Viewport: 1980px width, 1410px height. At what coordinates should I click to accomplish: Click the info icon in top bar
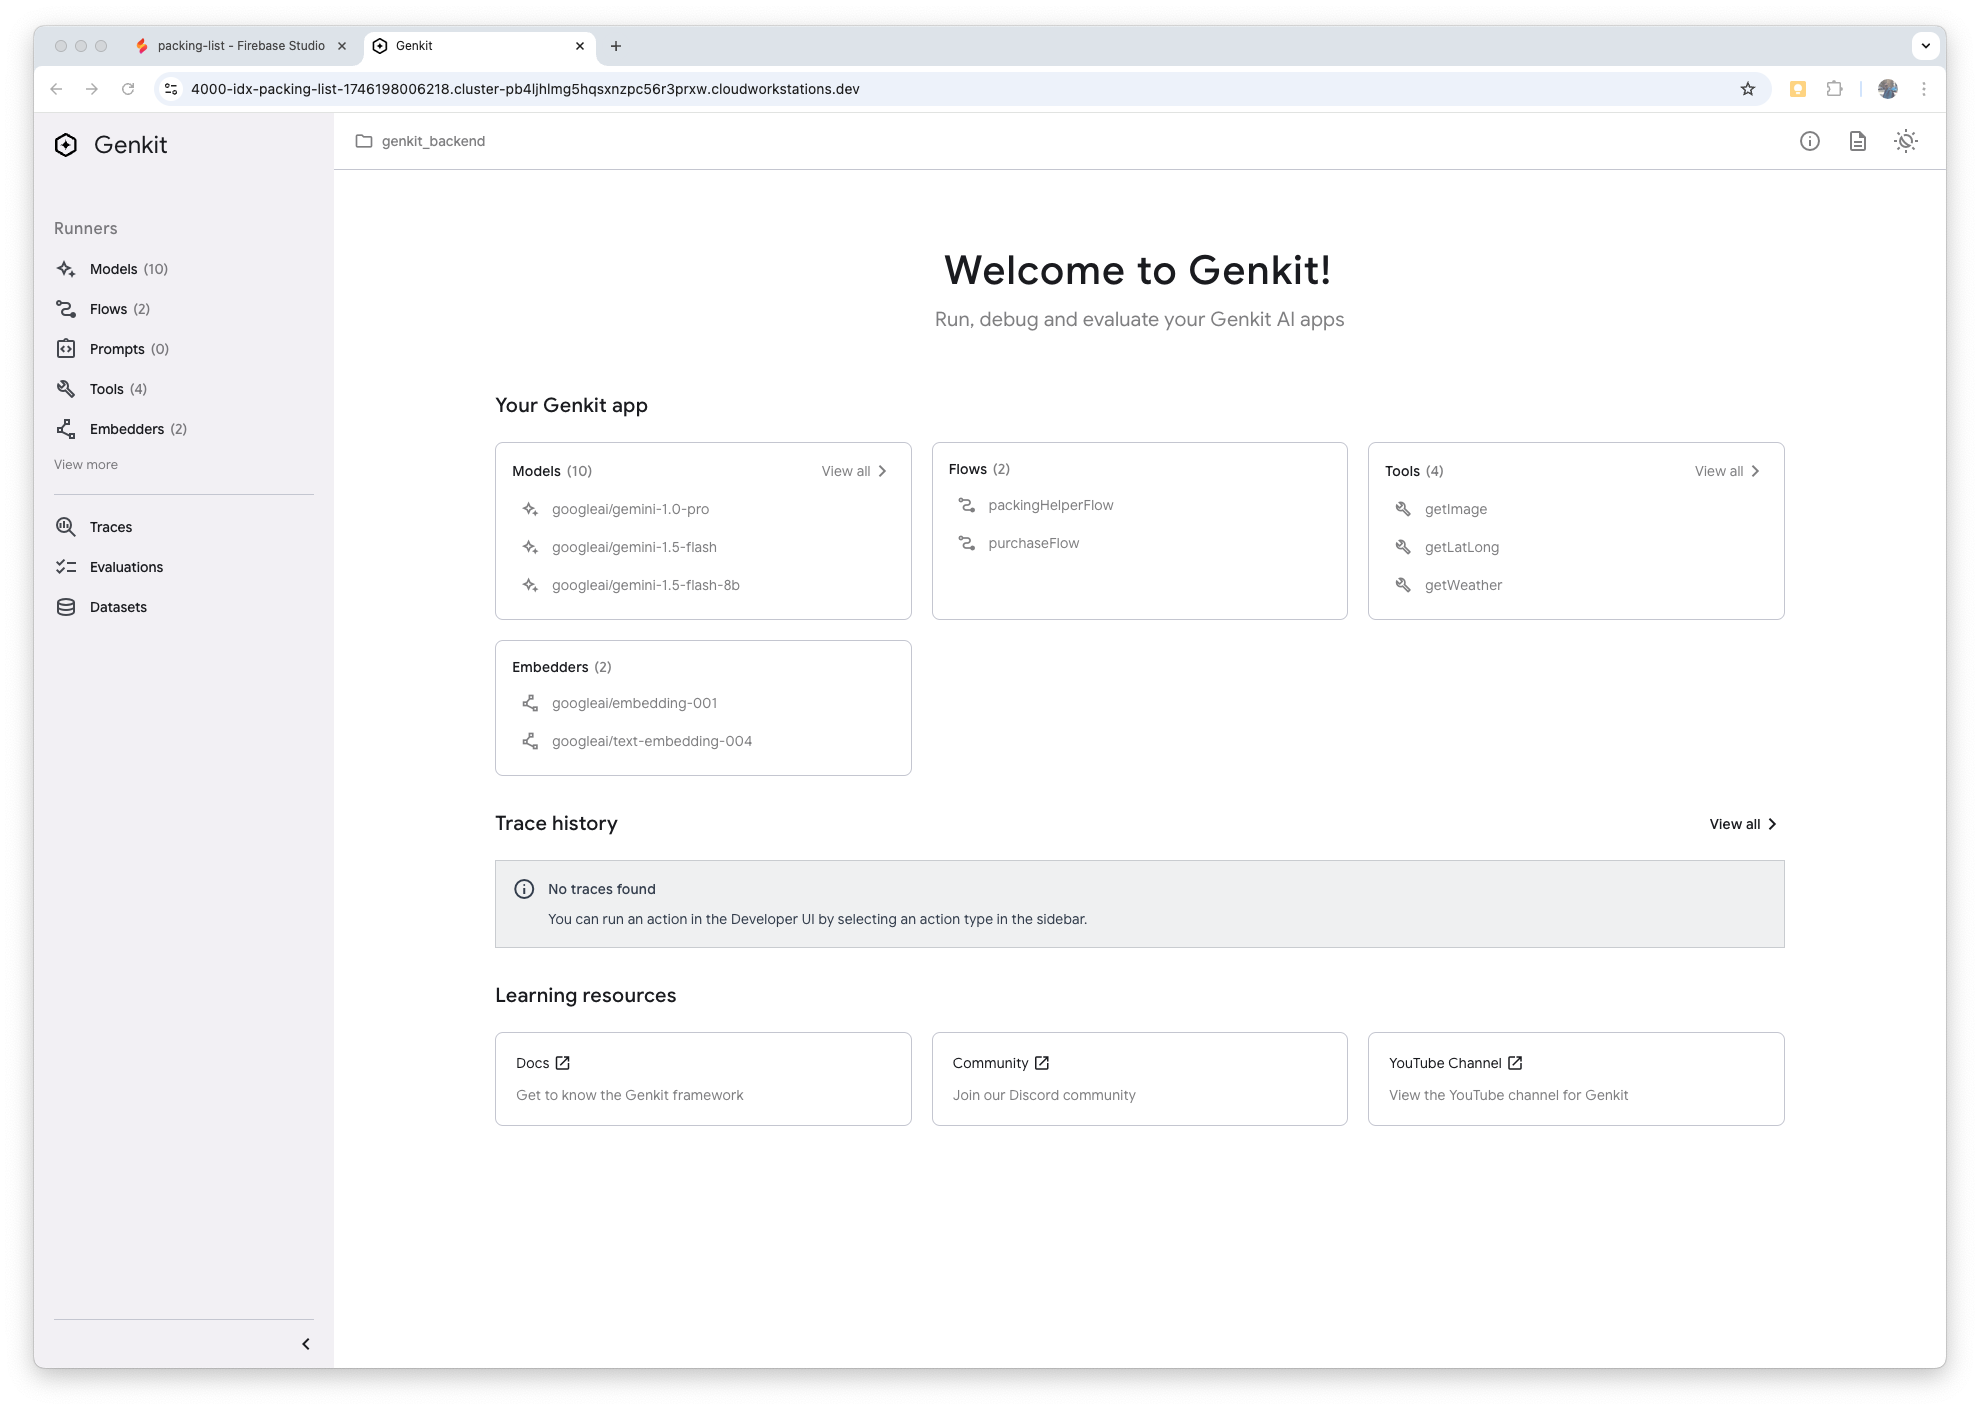click(1810, 141)
